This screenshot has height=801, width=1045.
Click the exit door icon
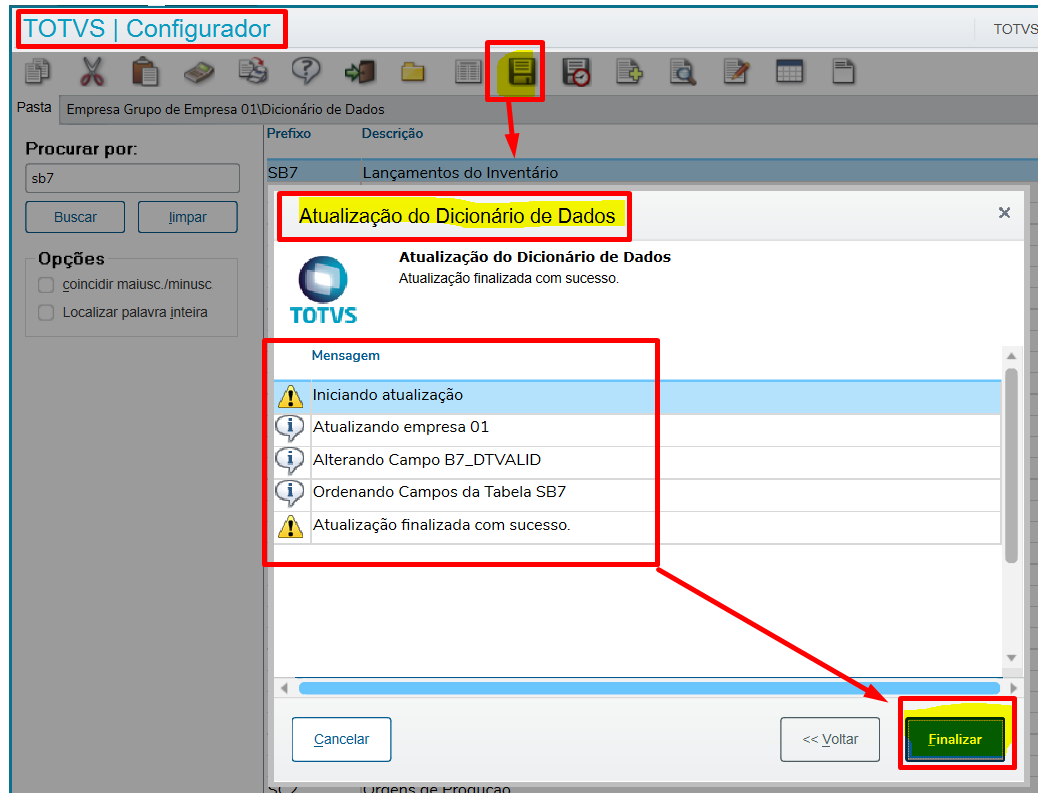point(360,72)
